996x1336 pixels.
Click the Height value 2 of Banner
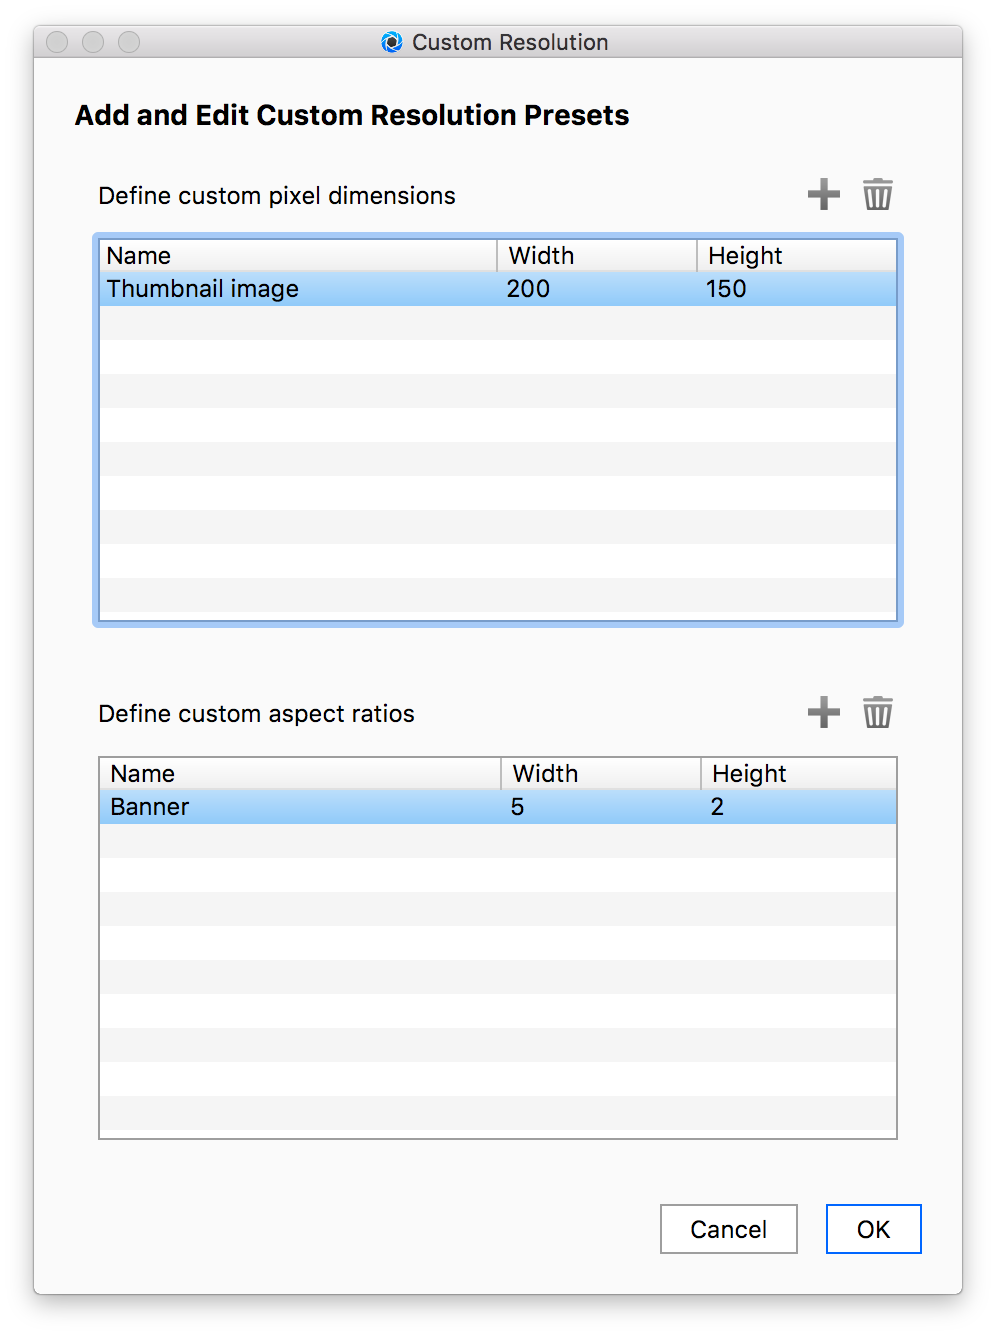coord(717,806)
